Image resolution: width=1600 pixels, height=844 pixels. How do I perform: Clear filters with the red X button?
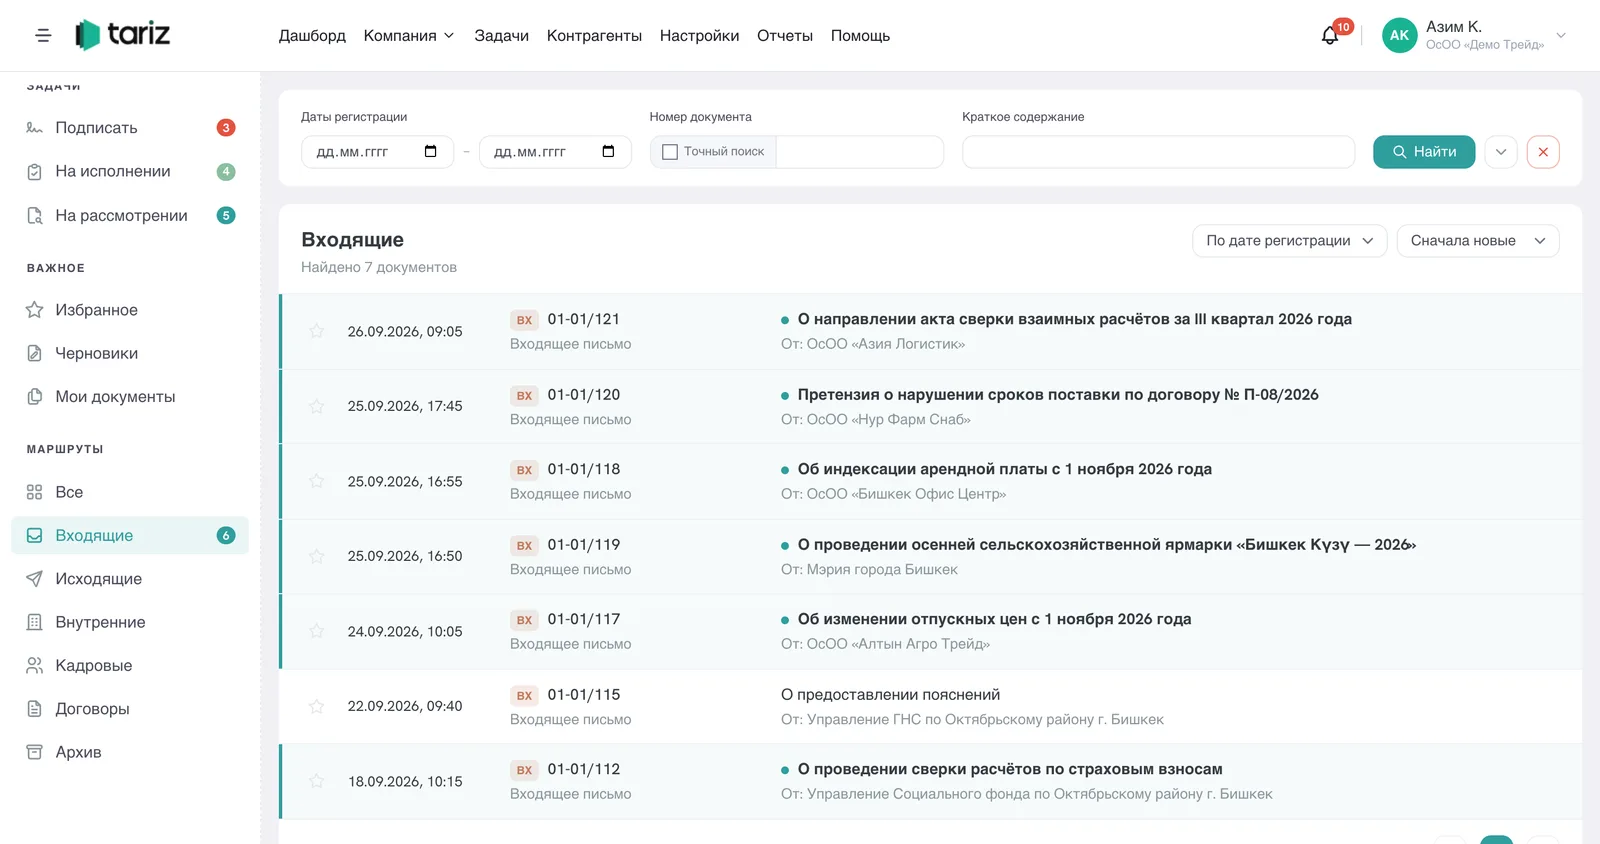coord(1543,152)
